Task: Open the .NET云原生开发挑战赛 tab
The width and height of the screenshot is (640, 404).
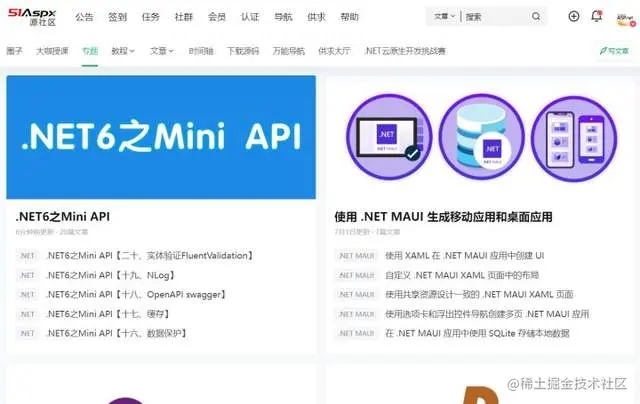Action: pos(405,51)
